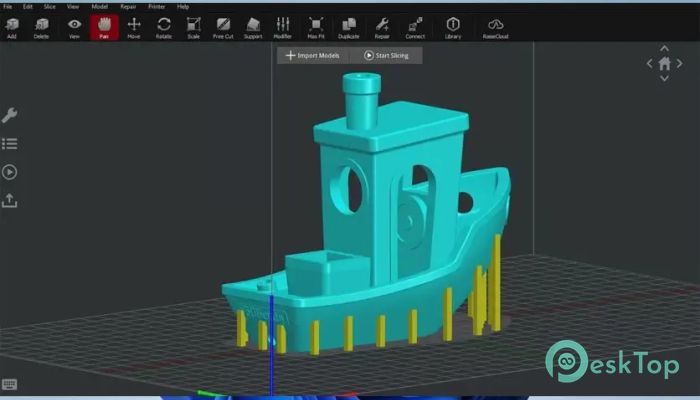Click the Import Models button

pos(313,55)
